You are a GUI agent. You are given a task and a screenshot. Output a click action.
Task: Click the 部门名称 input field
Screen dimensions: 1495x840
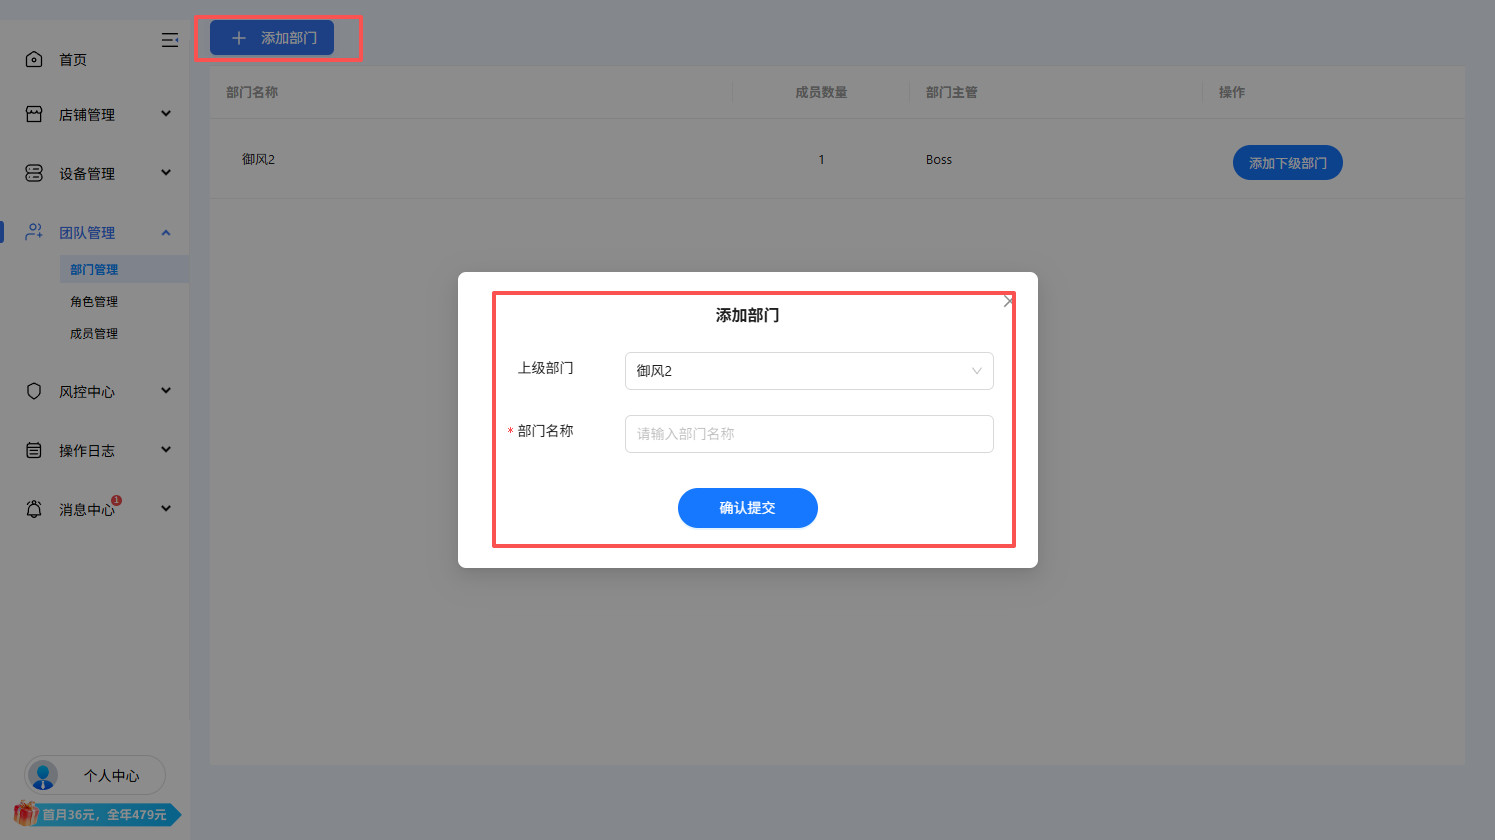(x=808, y=433)
